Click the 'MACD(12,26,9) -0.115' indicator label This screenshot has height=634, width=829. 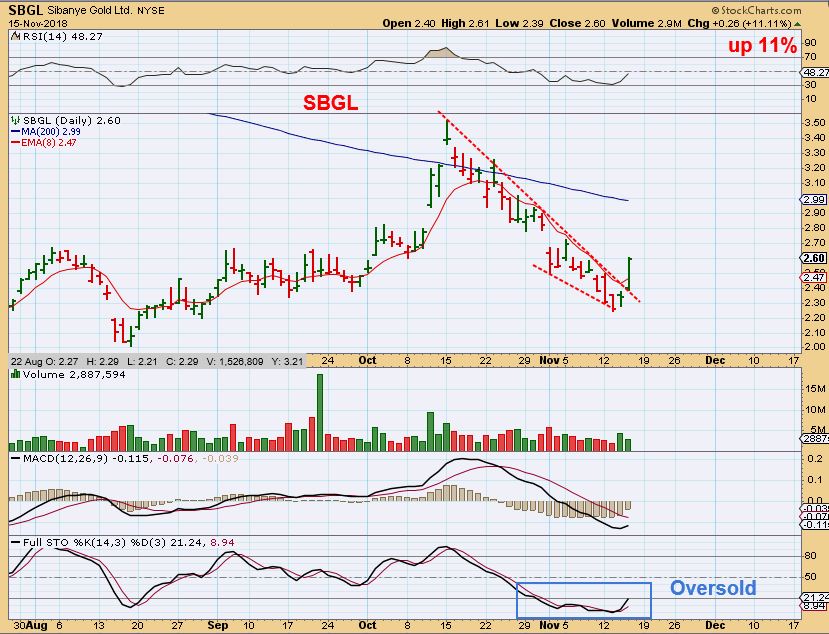pyautogui.click(x=86, y=458)
